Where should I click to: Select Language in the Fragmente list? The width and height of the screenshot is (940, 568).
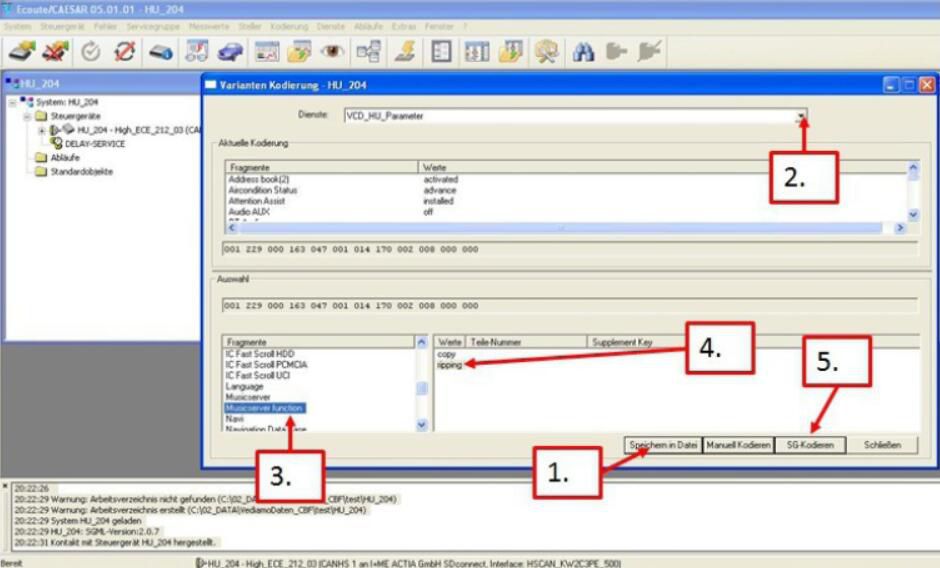pos(244,386)
